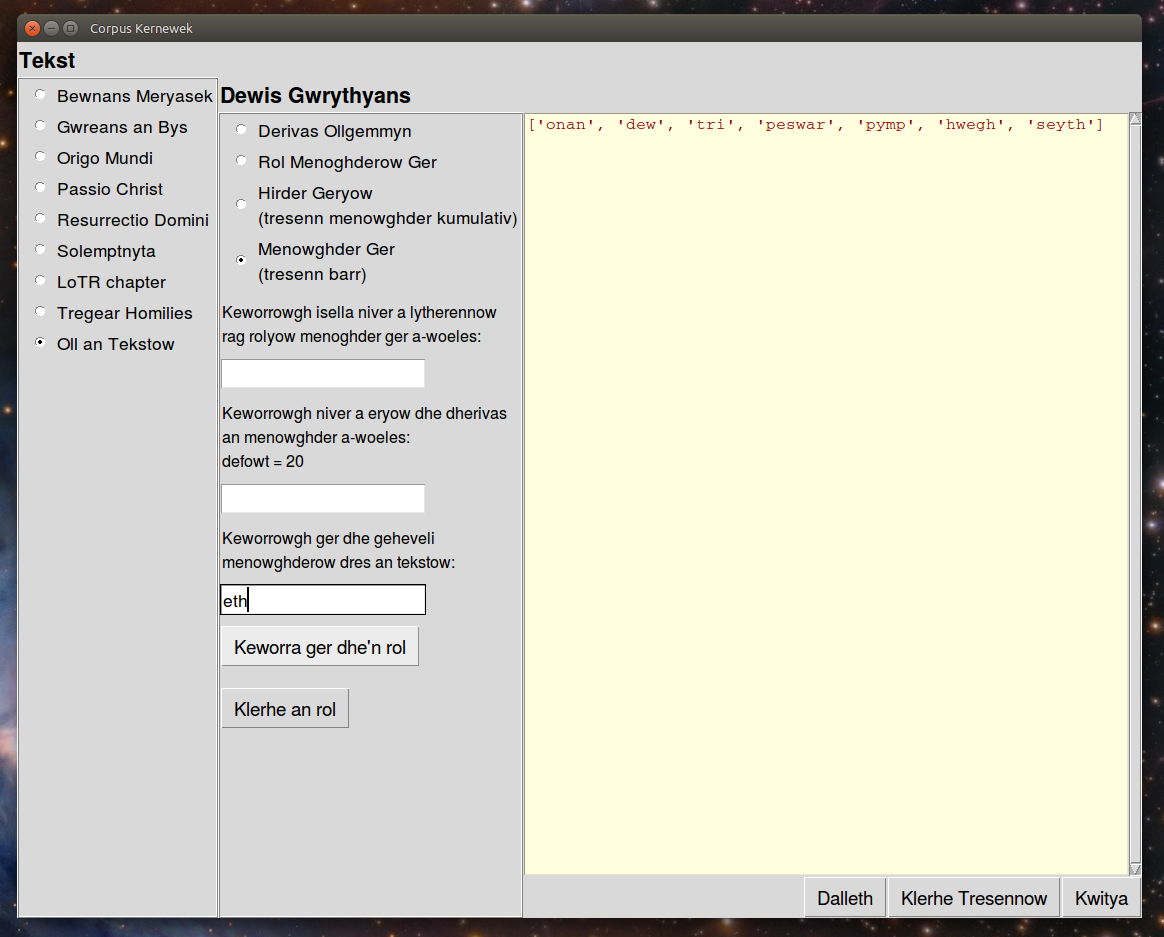Start analysis with Dalleth button

point(845,898)
